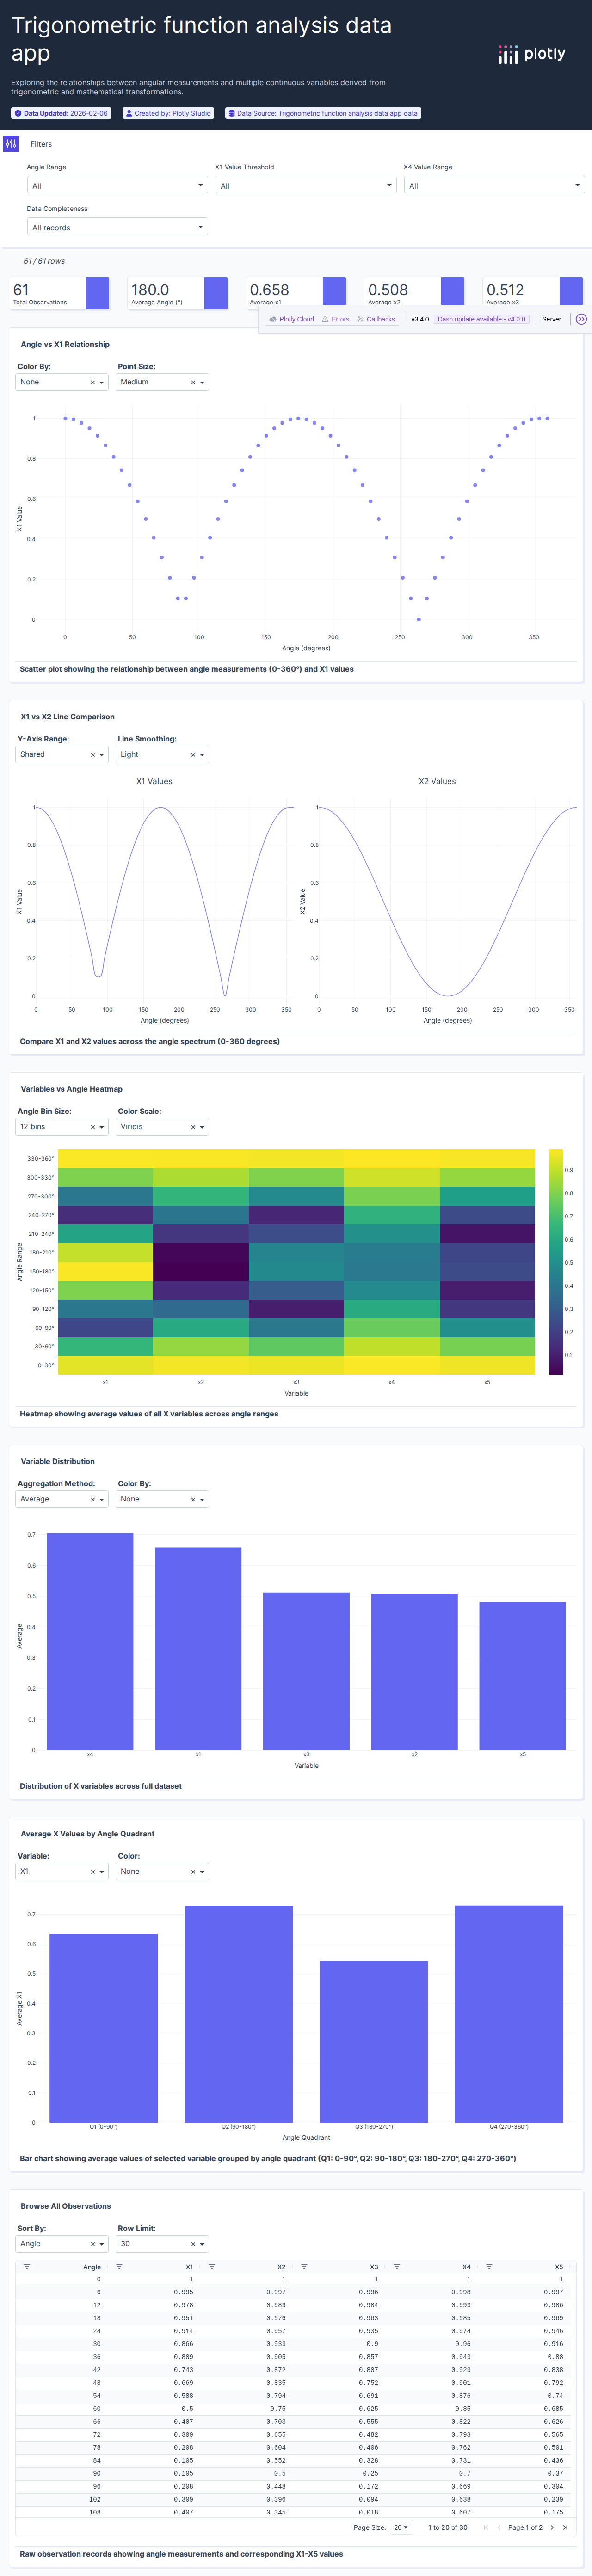Clear the Row Limit selection
592x2576 pixels.
coord(193,2244)
